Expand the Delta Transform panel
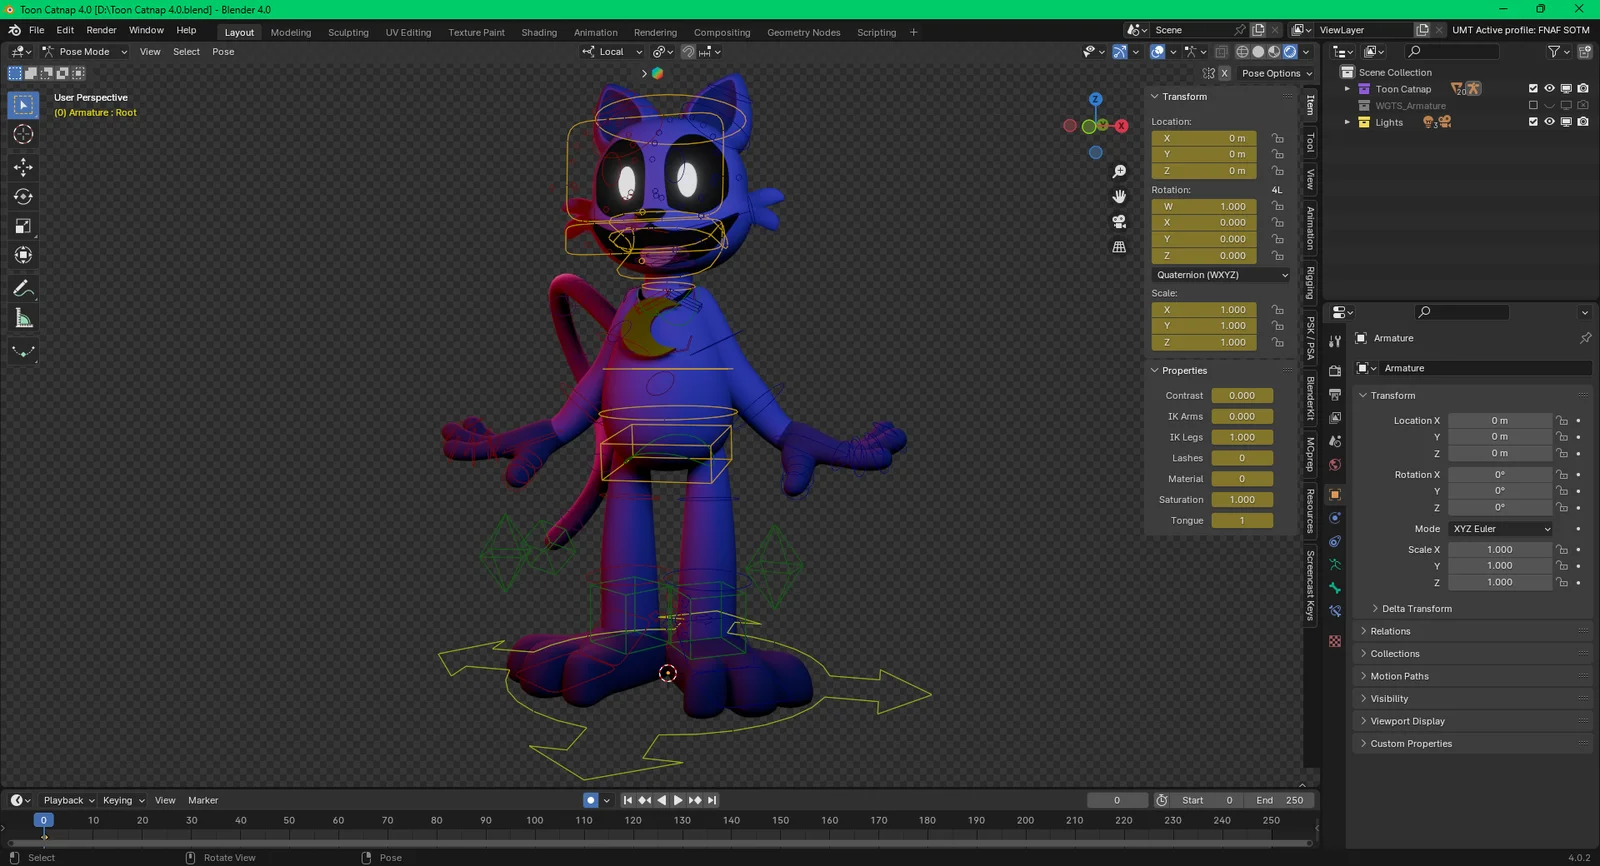The image size is (1600, 866). pos(1416,608)
